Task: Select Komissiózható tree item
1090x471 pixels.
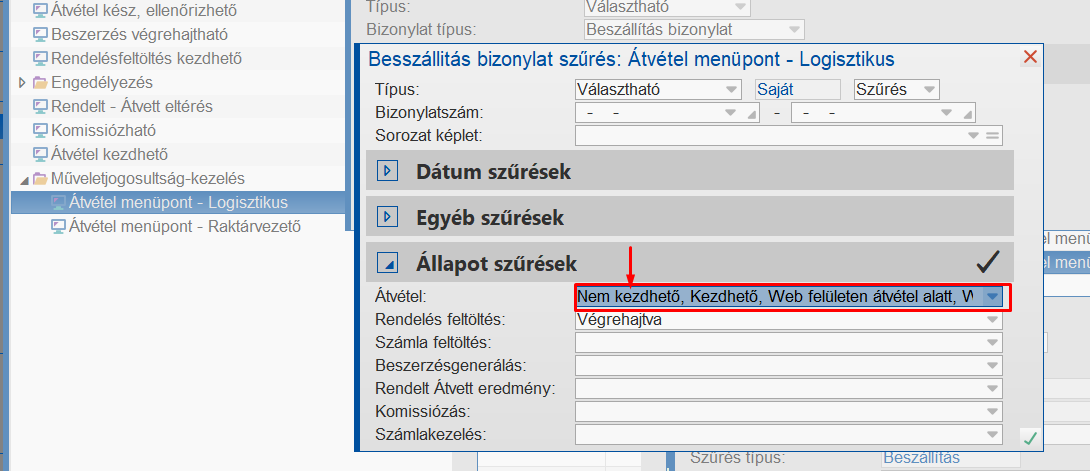Action: point(104,130)
